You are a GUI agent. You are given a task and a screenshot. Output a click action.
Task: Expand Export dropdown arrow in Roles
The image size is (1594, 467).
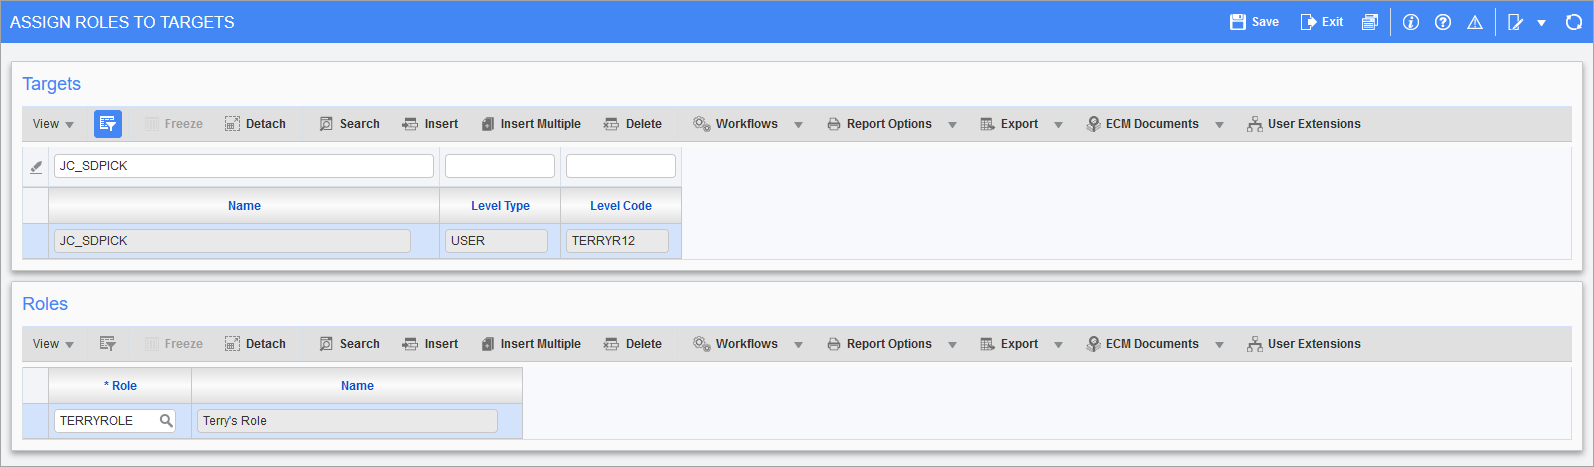tap(1058, 345)
